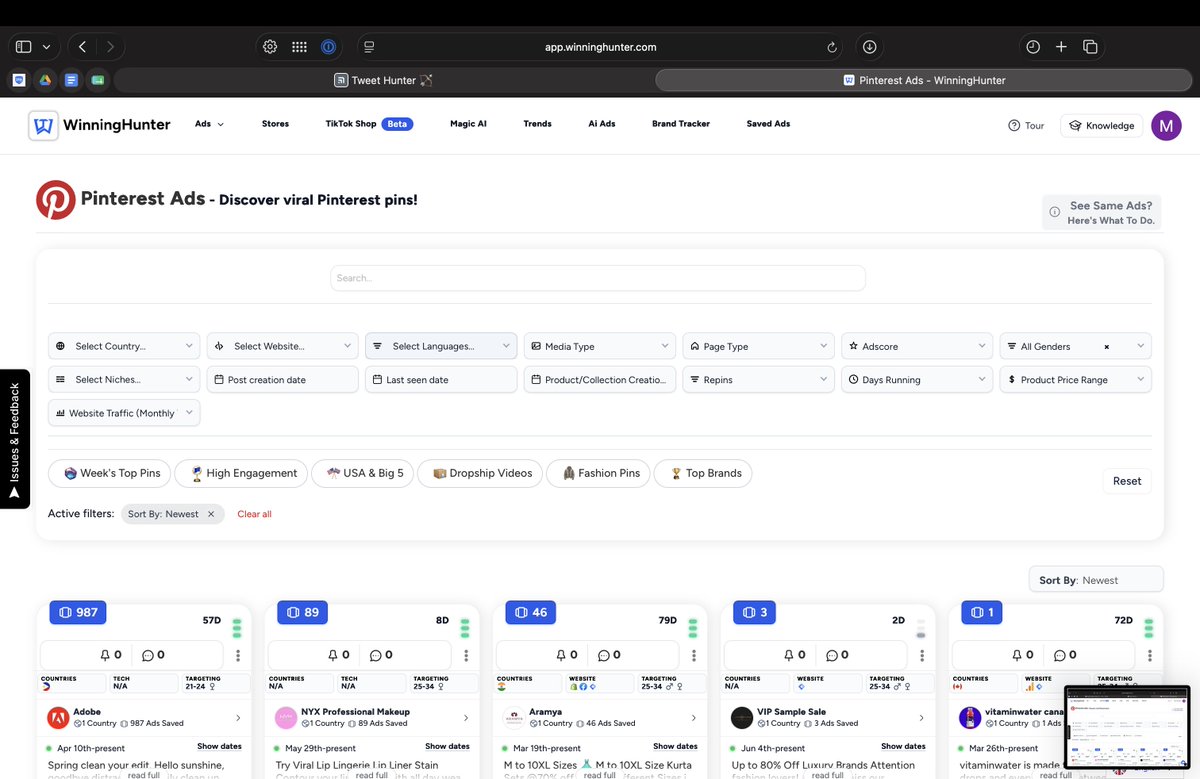Click the Reset filters button

[x=1127, y=481]
